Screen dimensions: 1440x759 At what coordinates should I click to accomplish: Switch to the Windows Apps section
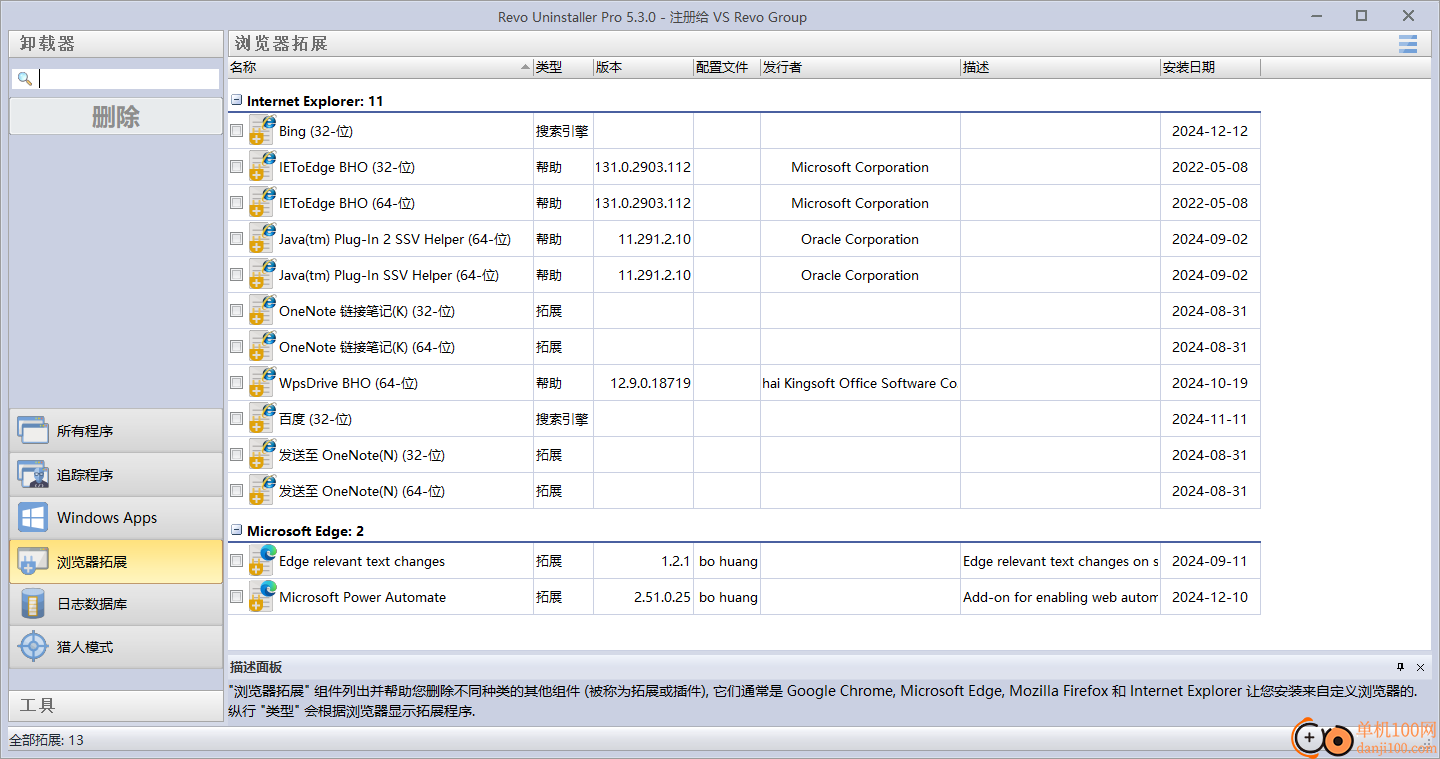pos(116,517)
